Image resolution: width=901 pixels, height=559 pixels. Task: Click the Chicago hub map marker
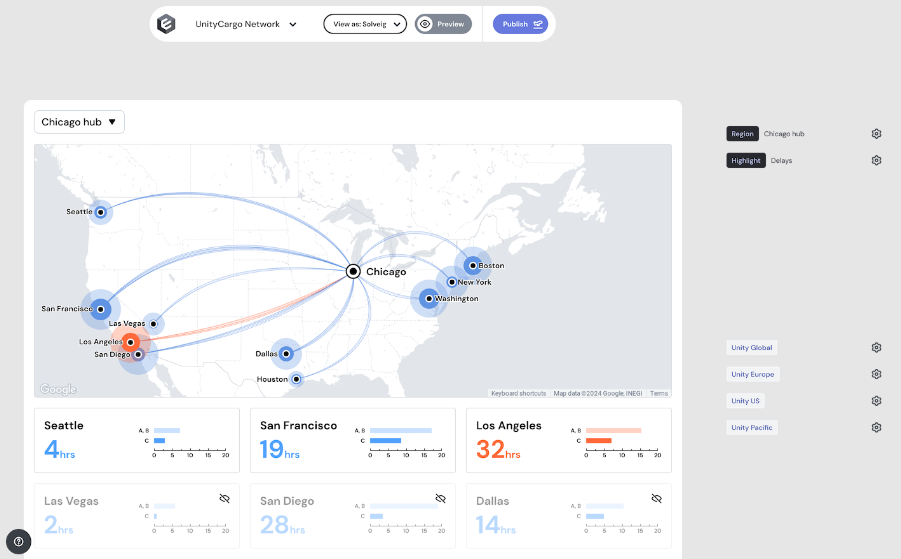[353, 271]
